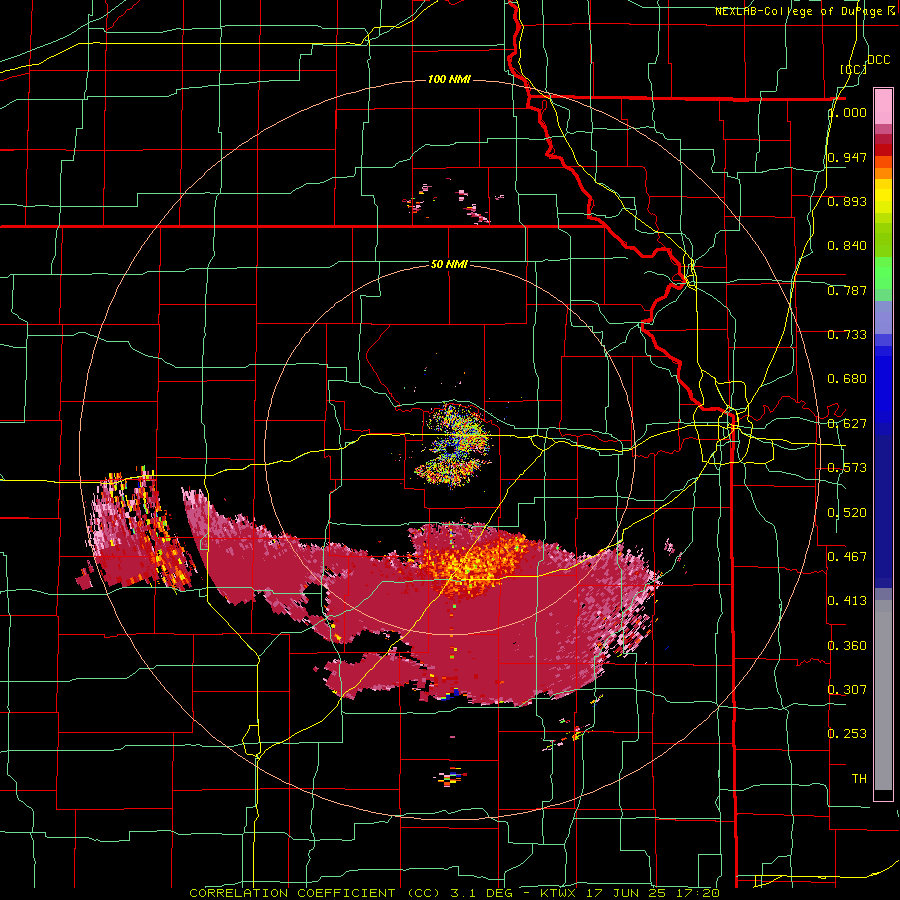Image resolution: width=900 pixels, height=900 pixels.
Task: Click the 100 NMI range ring label
Action: pyautogui.click(x=449, y=79)
